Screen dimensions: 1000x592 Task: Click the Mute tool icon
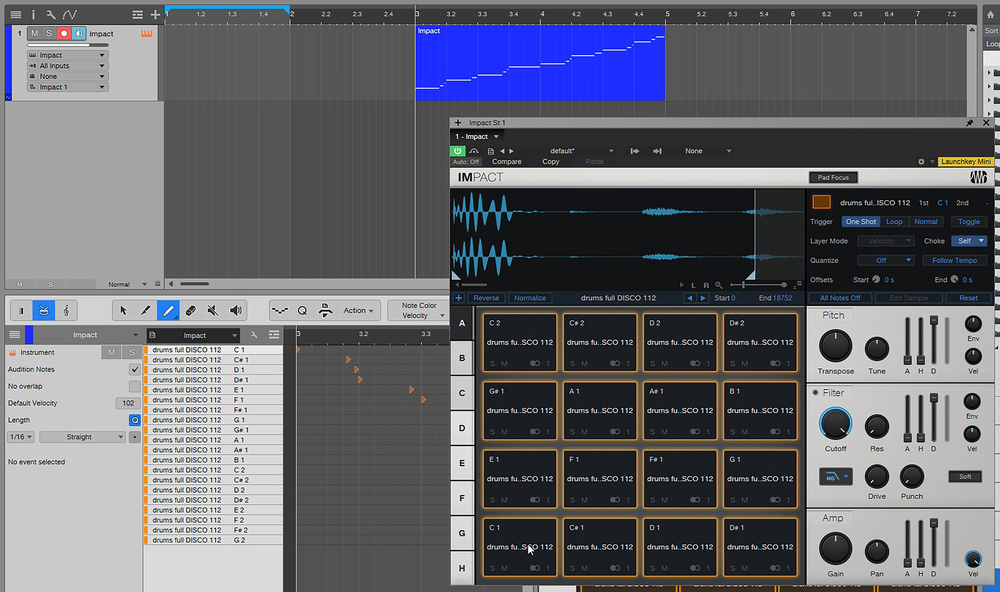coord(213,311)
